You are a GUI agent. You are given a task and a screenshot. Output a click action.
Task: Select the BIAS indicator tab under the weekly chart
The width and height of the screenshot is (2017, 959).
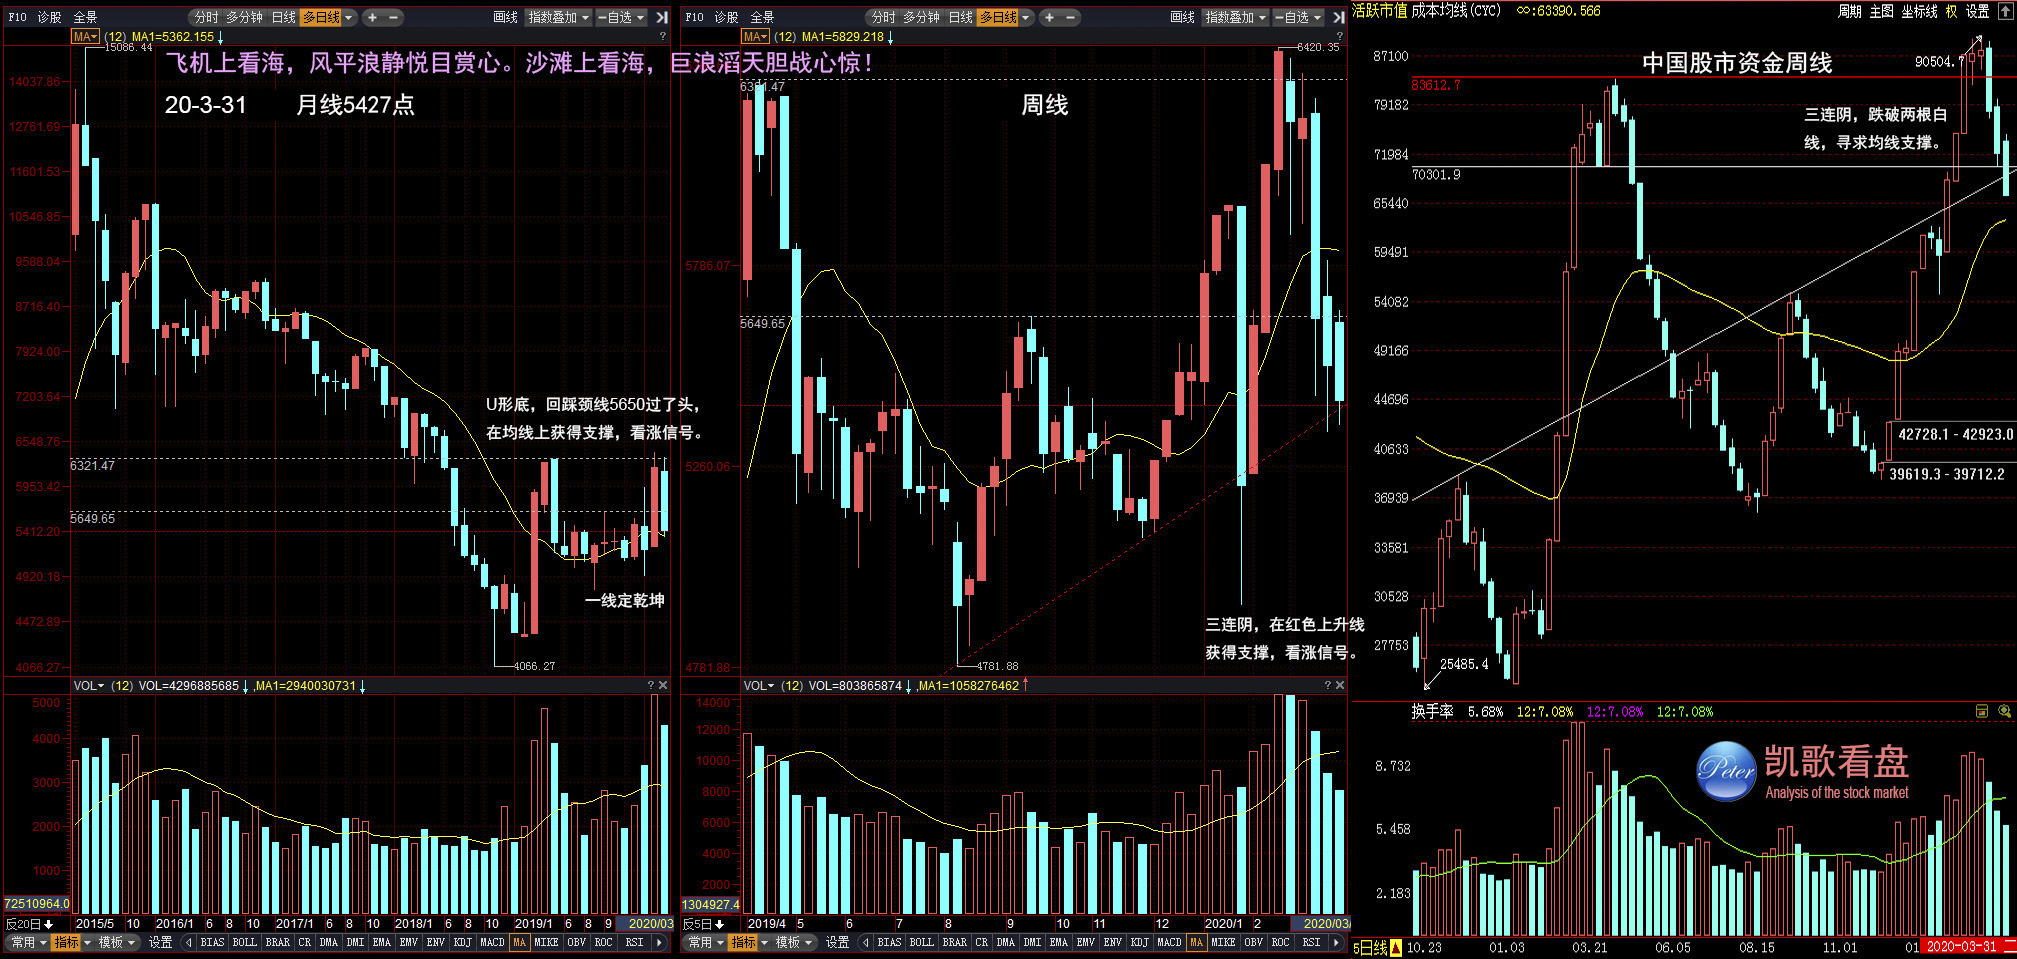(889, 942)
